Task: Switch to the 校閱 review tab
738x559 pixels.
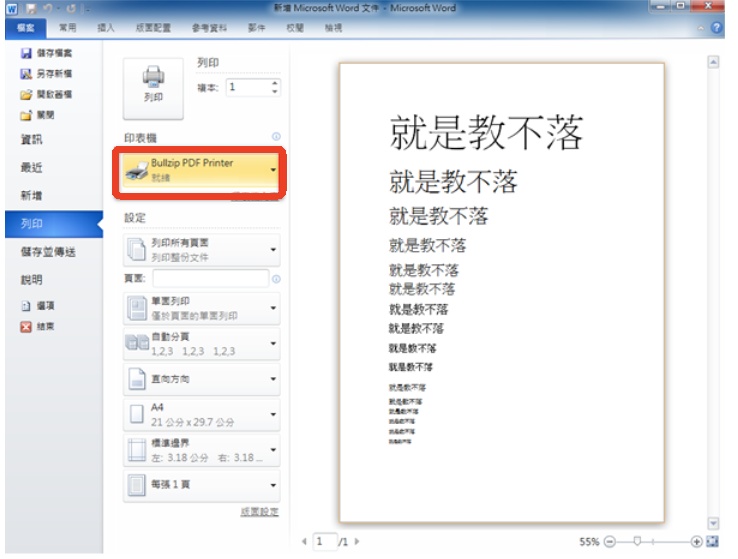Action: click(295, 28)
